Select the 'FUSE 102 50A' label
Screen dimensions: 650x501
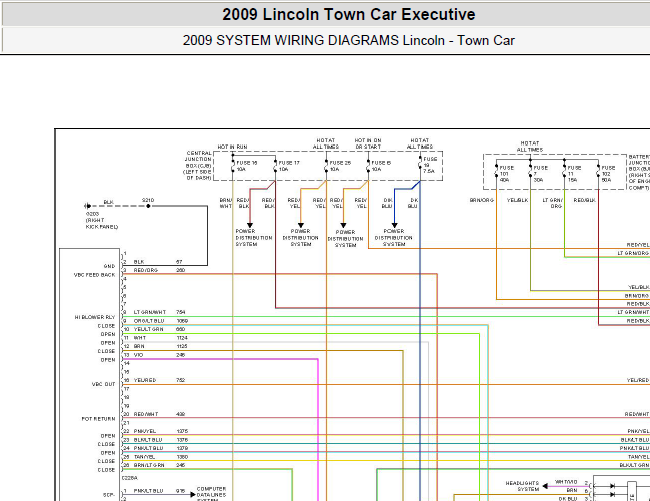click(608, 174)
